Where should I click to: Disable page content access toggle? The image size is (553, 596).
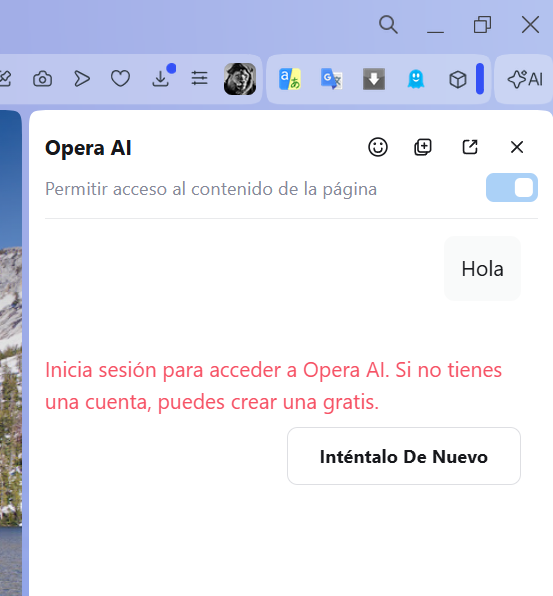tap(512, 187)
